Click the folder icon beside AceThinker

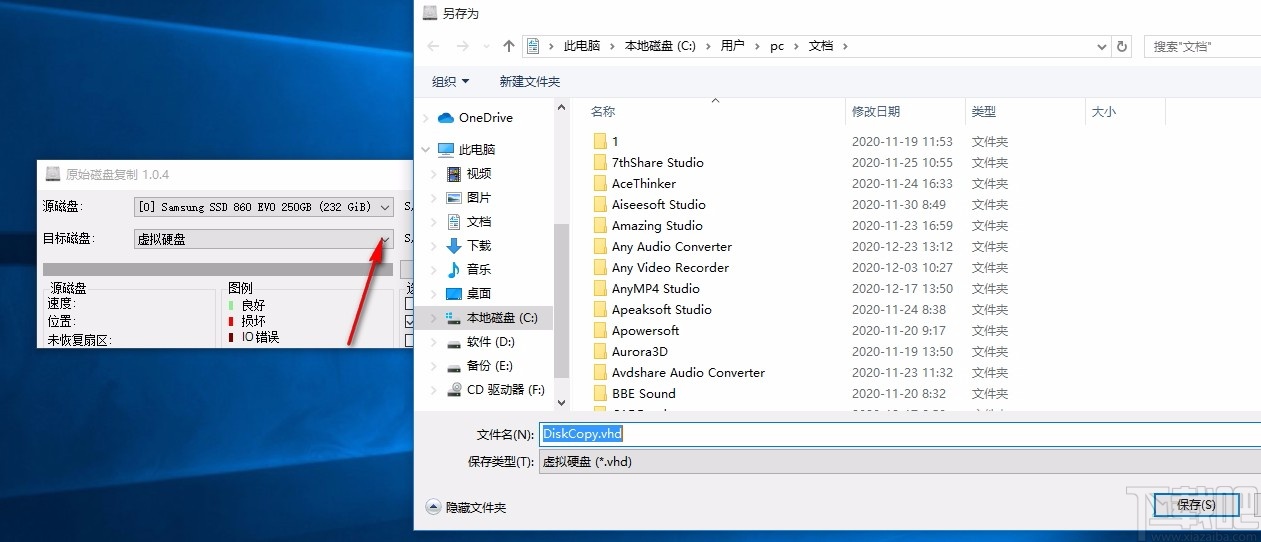tap(600, 184)
